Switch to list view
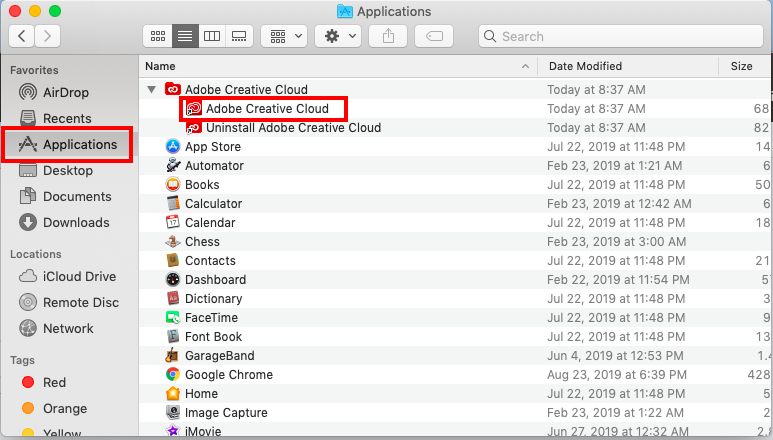Image resolution: width=773 pixels, height=440 pixels. tap(185, 36)
